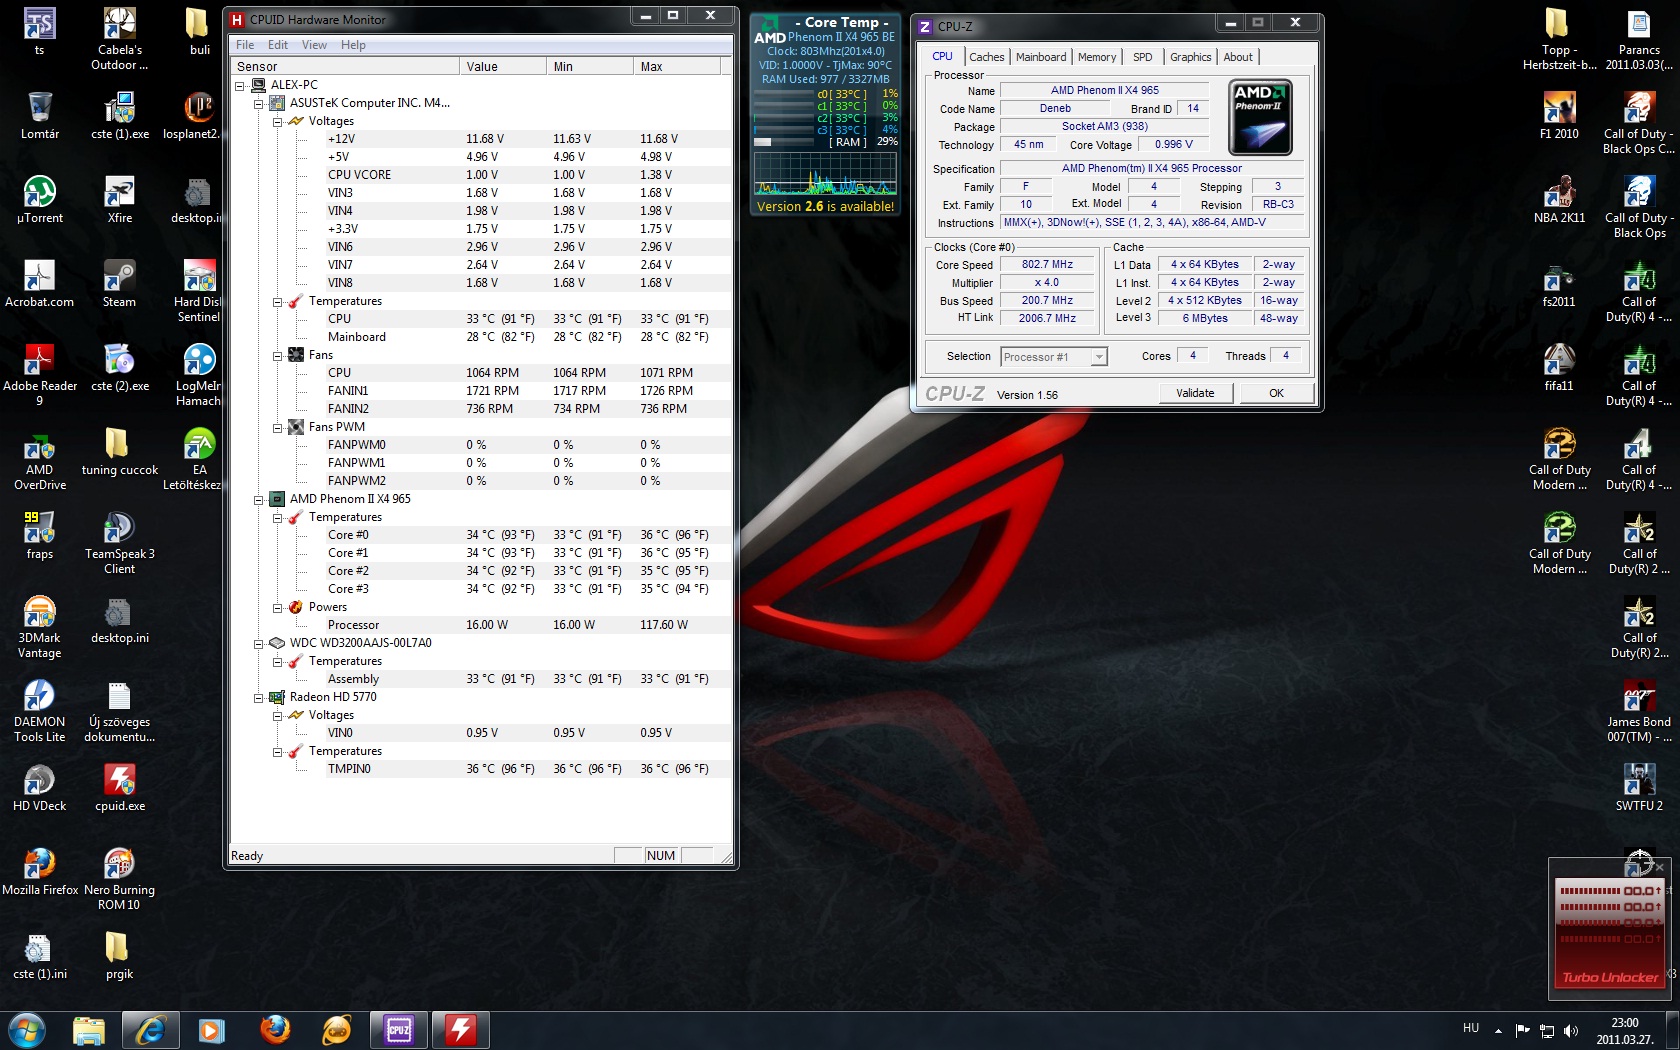Viewport: 1680px width, 1050px height.
Task: Collapse the Powers tree node
Action: (x=278, y=607)
